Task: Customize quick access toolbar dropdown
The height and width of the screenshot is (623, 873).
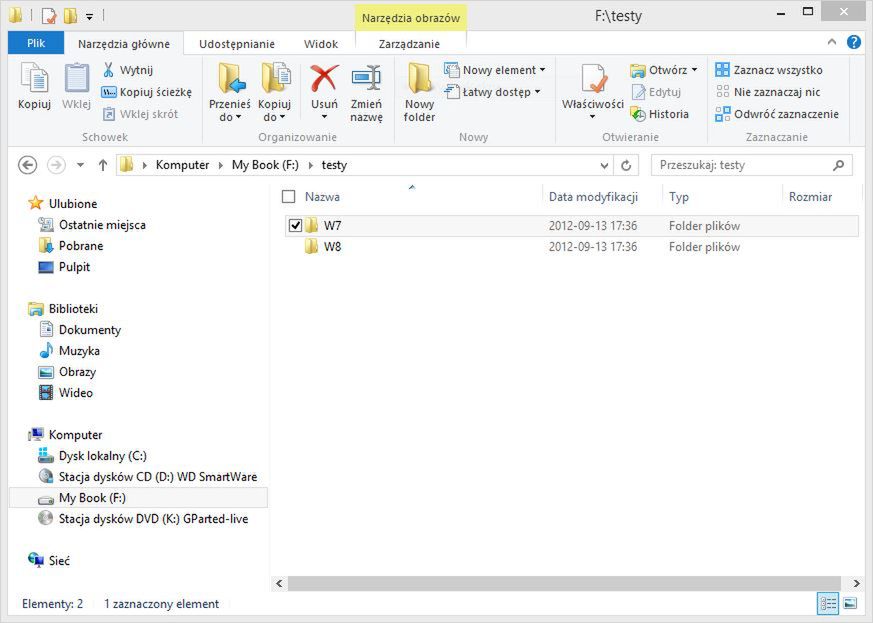Action: coord(89,17)
